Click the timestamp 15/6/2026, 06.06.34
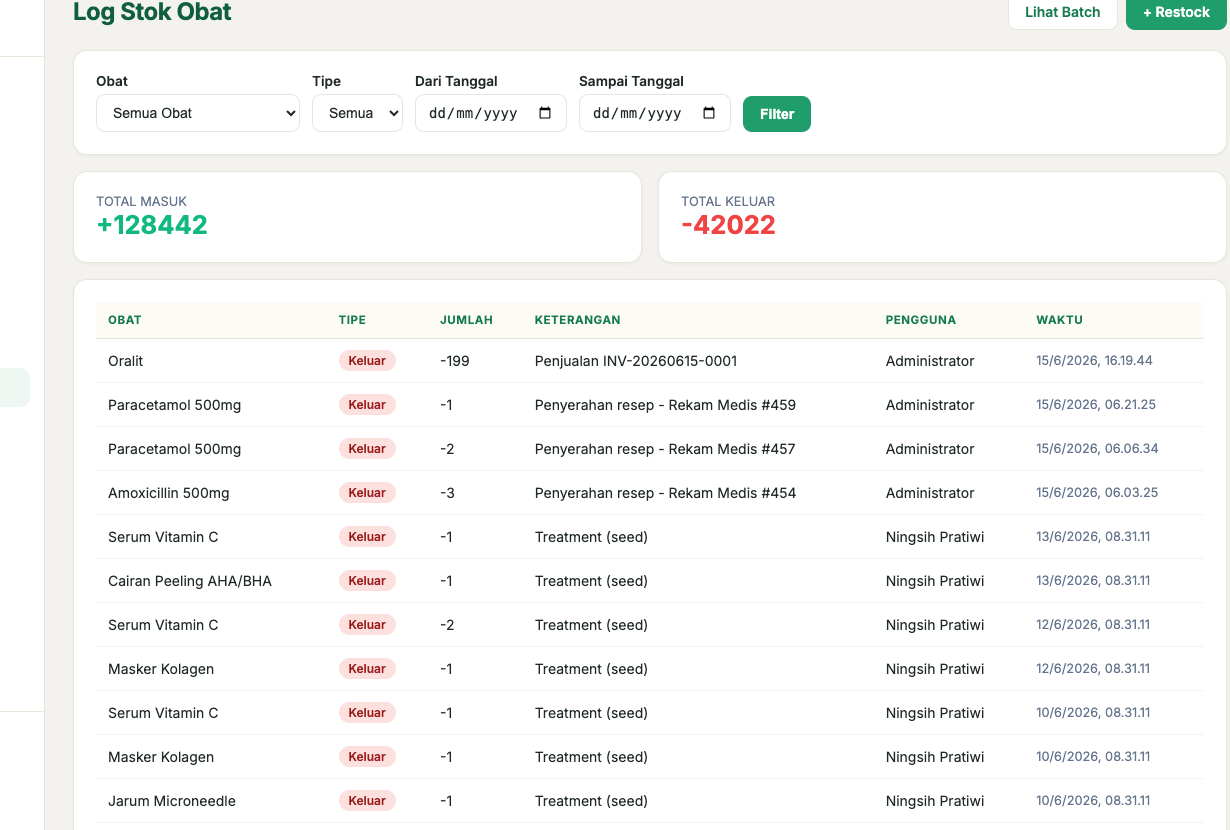 tap(1097, 449)
